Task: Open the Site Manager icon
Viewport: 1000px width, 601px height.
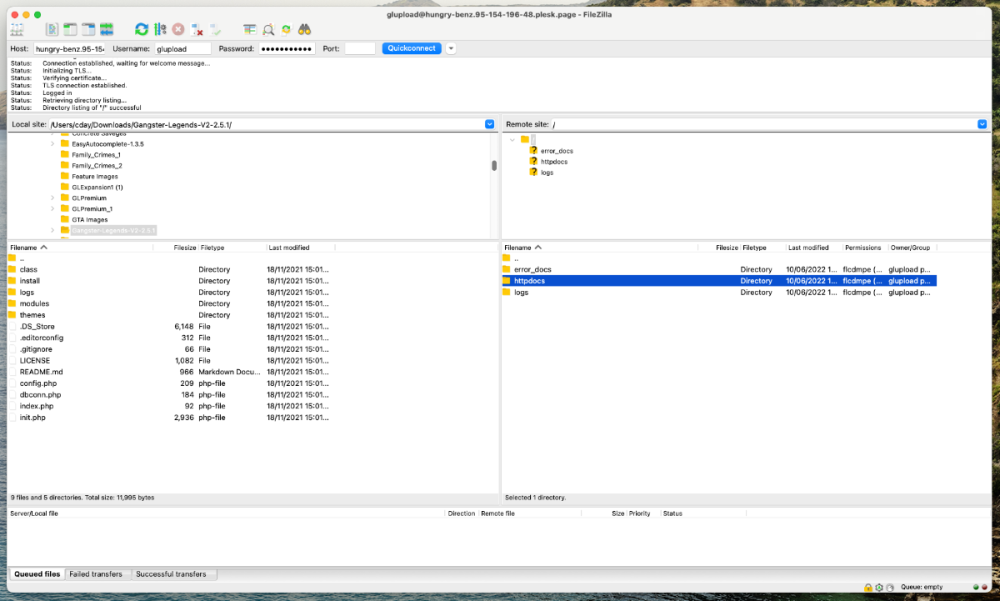Action: click(x=19, y=30)
